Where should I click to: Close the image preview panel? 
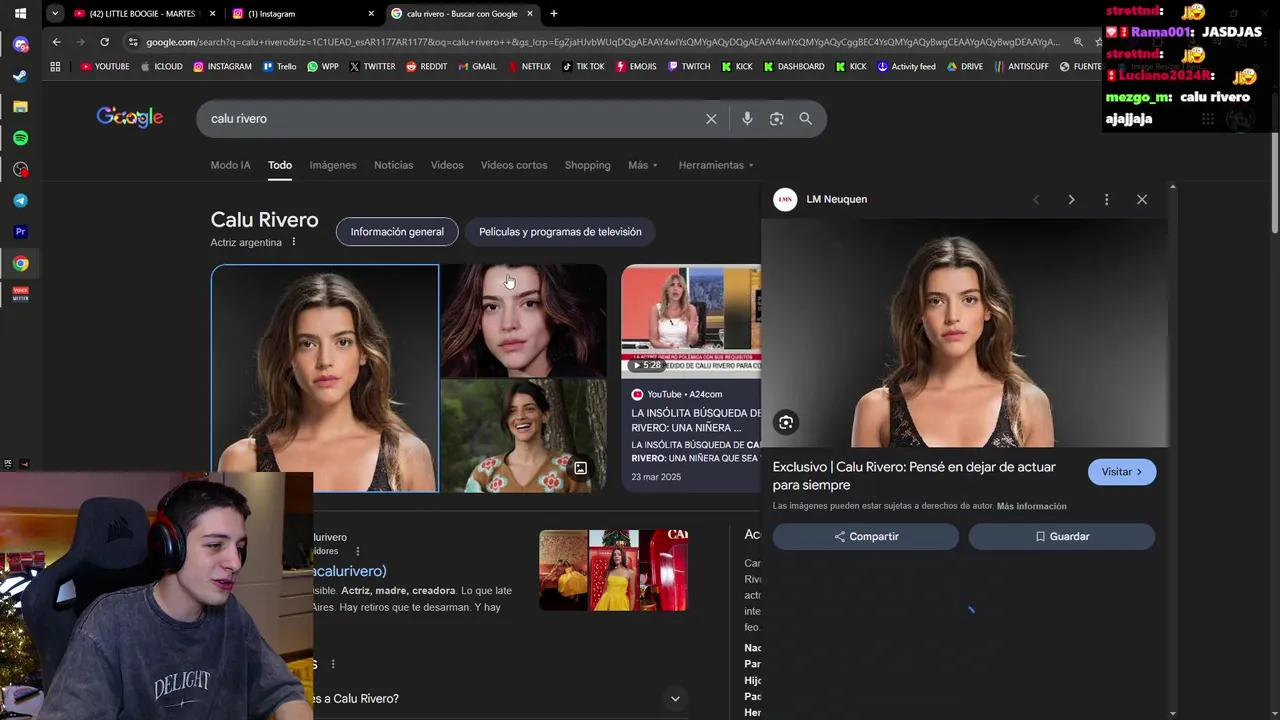click(1142, 200)
